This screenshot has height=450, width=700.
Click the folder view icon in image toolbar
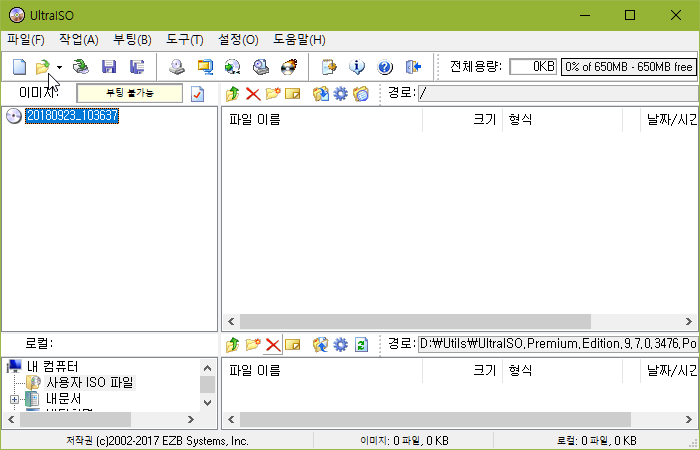[361, 94]
